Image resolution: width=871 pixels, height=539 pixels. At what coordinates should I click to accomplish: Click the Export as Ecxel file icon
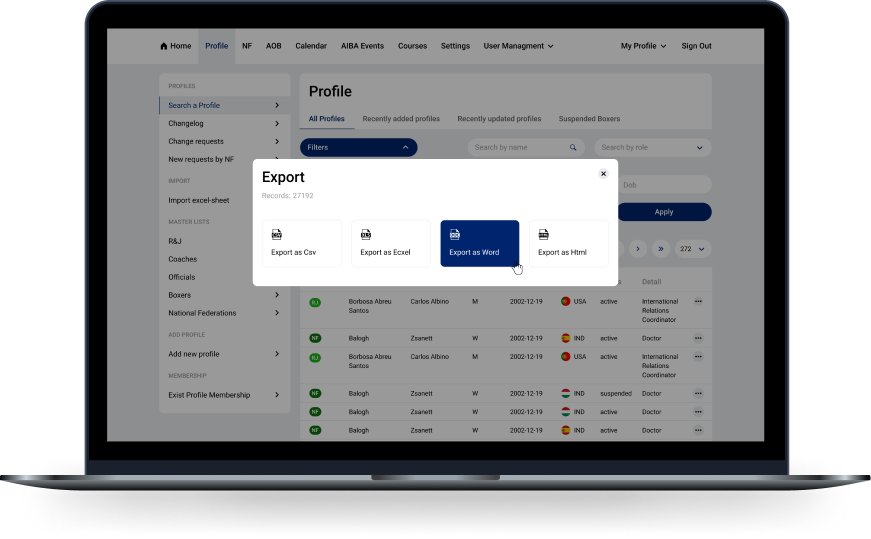(x=366, y=234)
